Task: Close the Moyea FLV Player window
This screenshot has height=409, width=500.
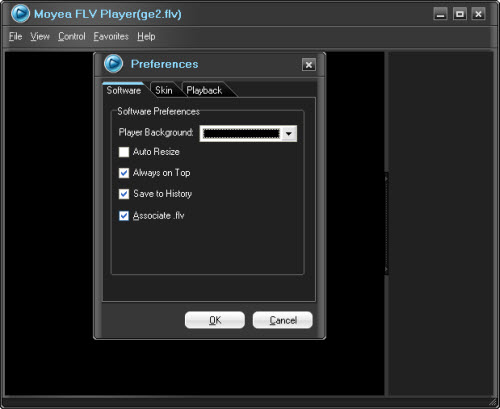Action: (478, 14)
